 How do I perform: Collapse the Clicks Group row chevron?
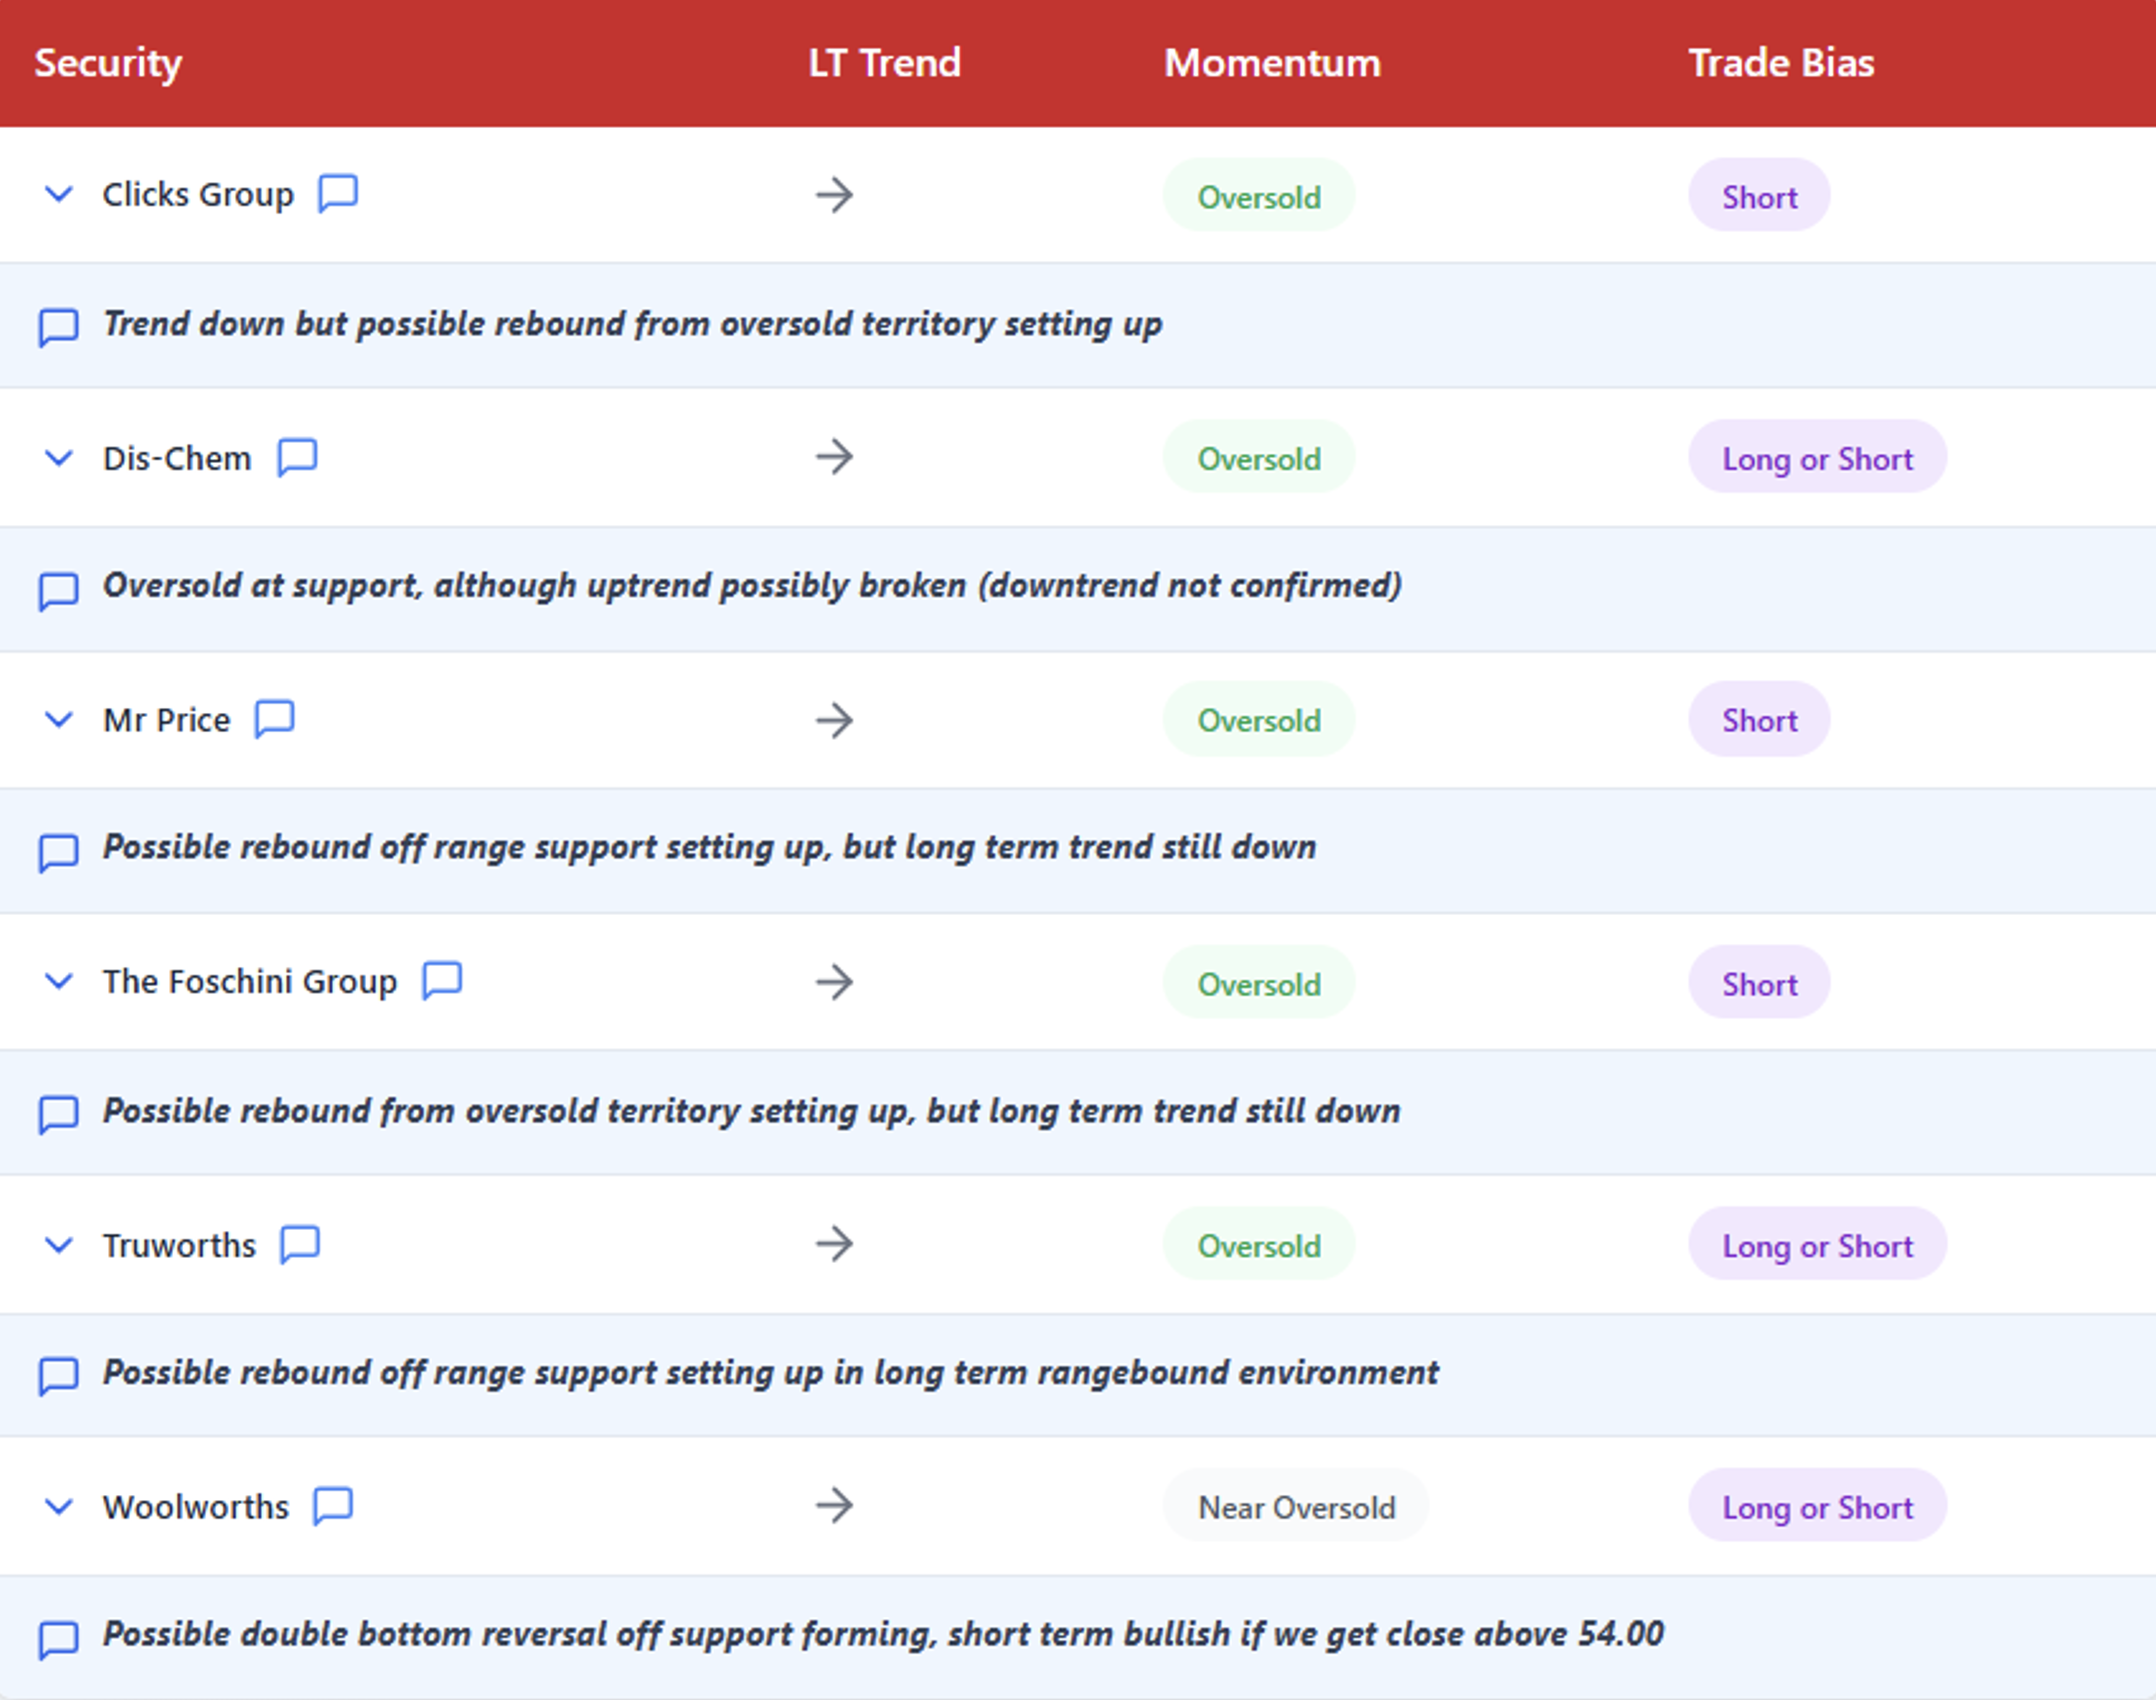[x=59, y=194]
